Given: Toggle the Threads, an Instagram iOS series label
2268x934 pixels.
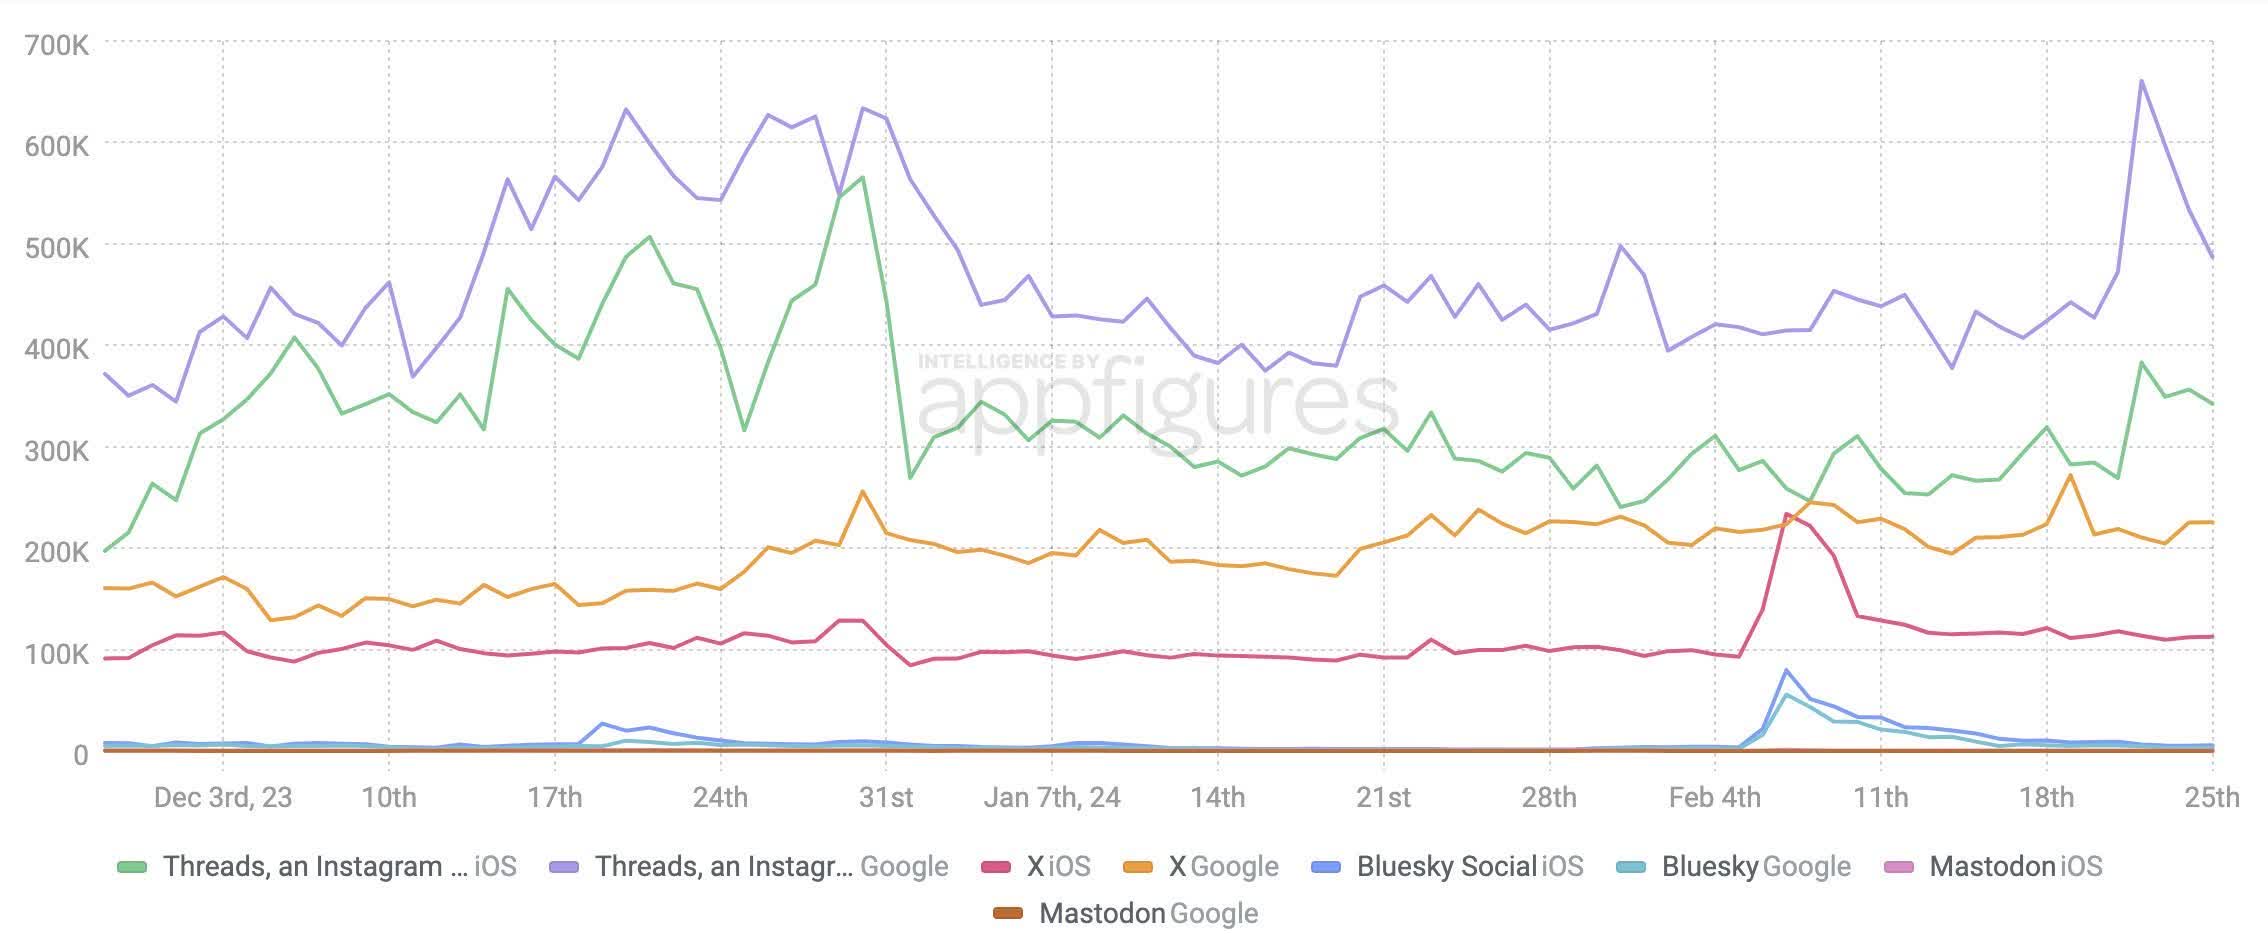Looking at the screenshot, I should pos(340,867).
